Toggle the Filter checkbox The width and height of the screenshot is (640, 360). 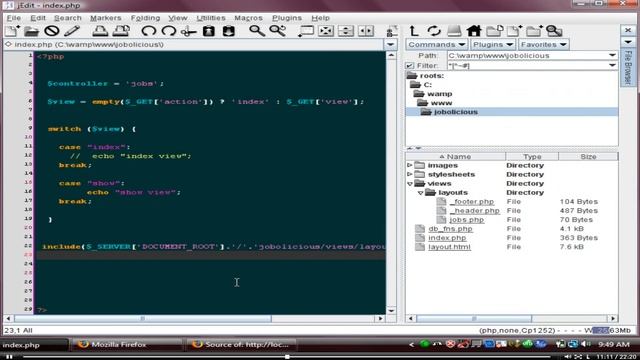click(x=410, y=65)
